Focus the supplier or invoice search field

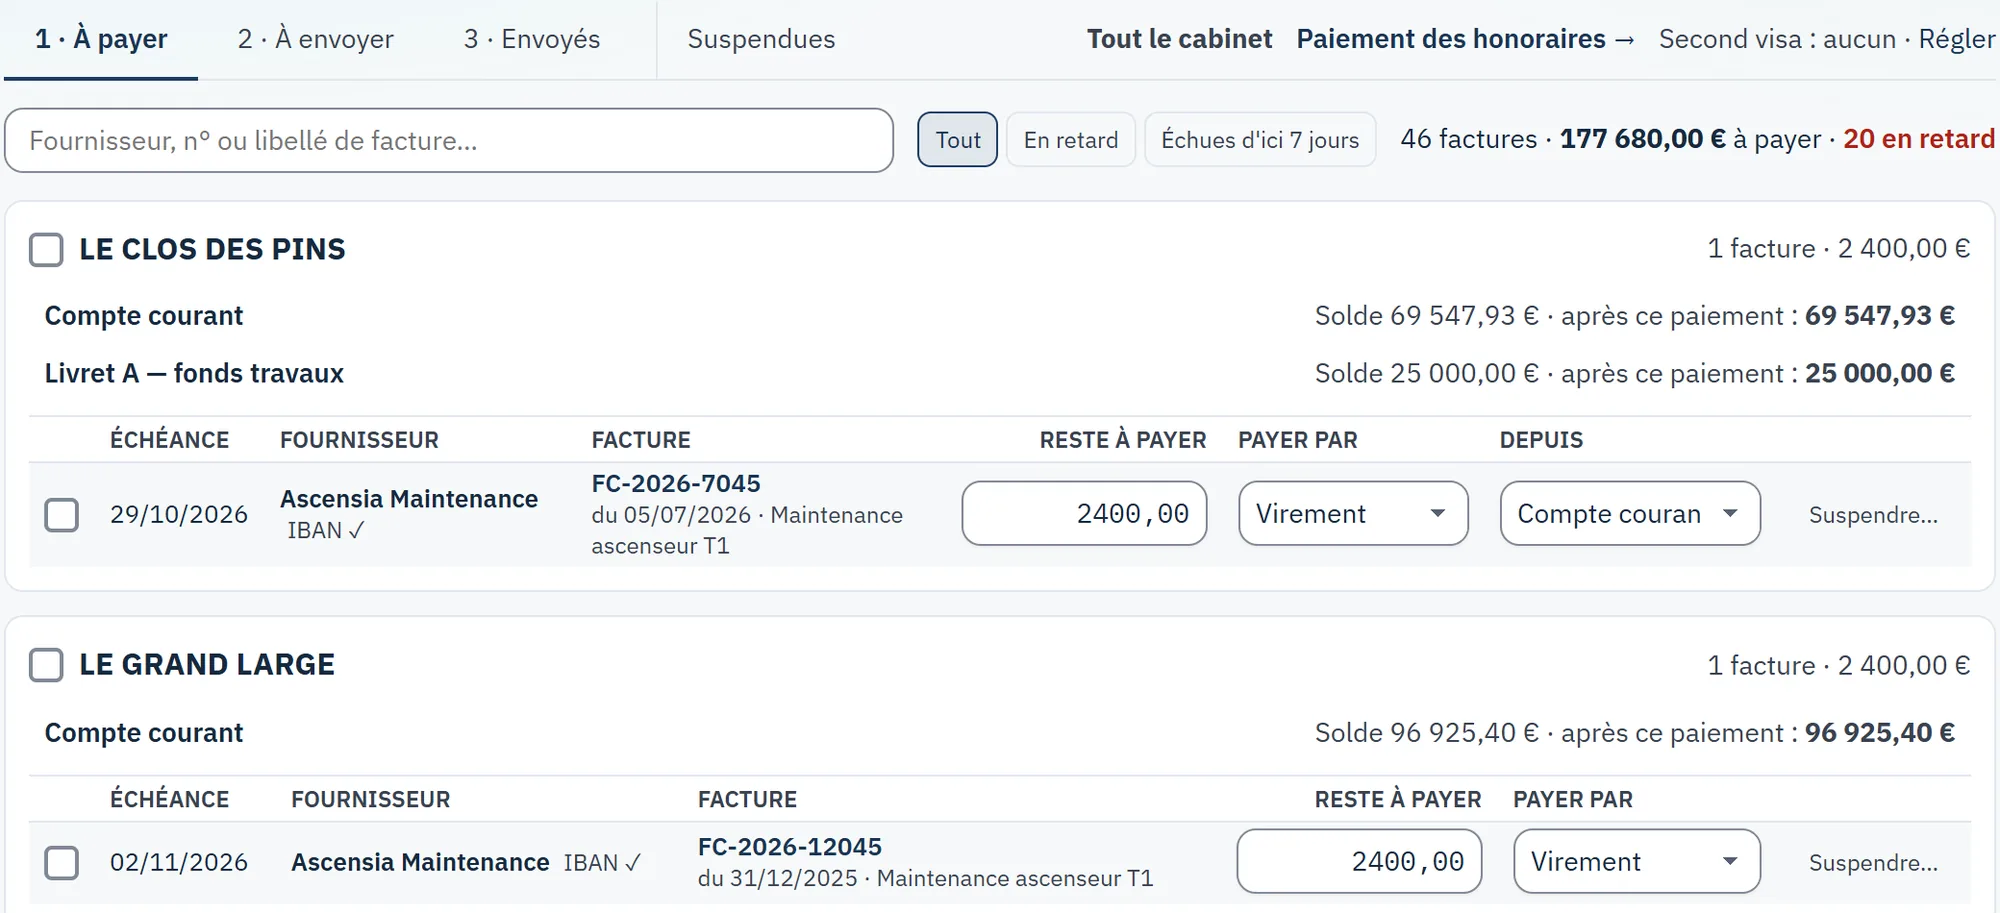[449, 140]
